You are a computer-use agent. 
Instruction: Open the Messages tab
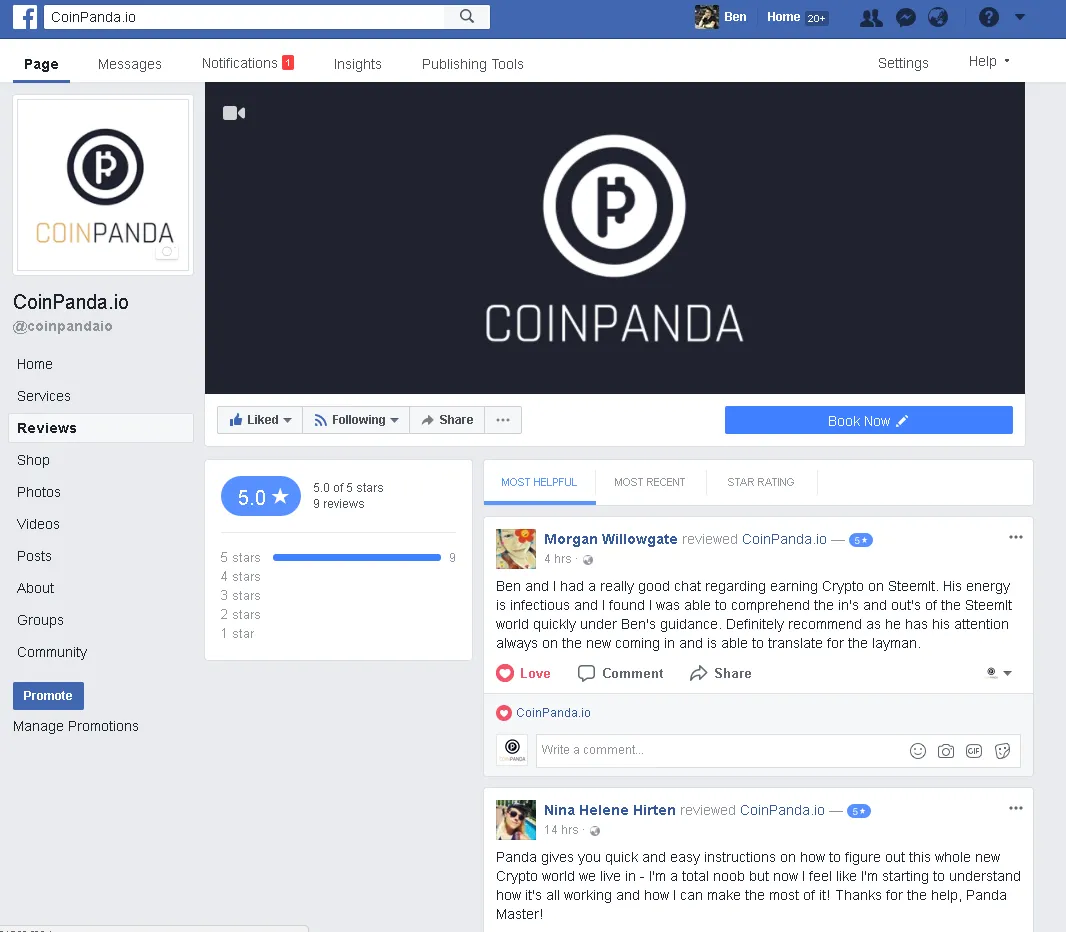pos(130,64)
